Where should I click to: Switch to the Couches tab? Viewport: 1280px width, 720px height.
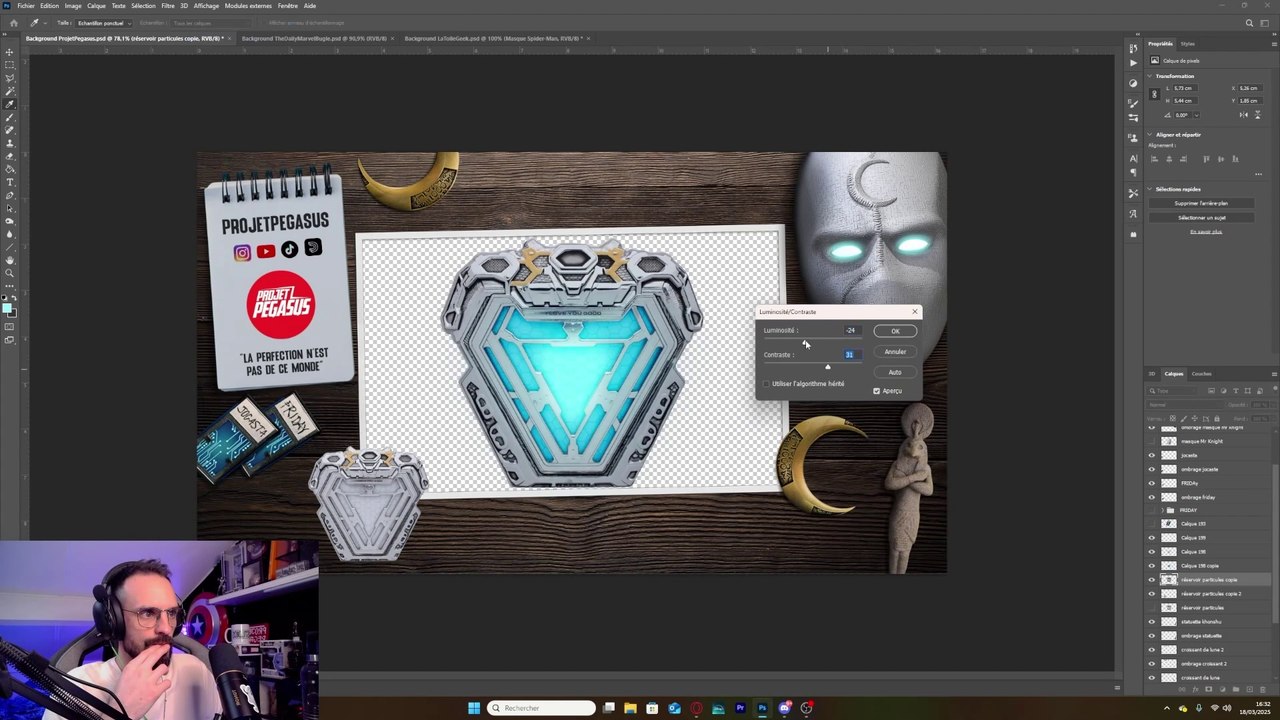click(1201, 374)
